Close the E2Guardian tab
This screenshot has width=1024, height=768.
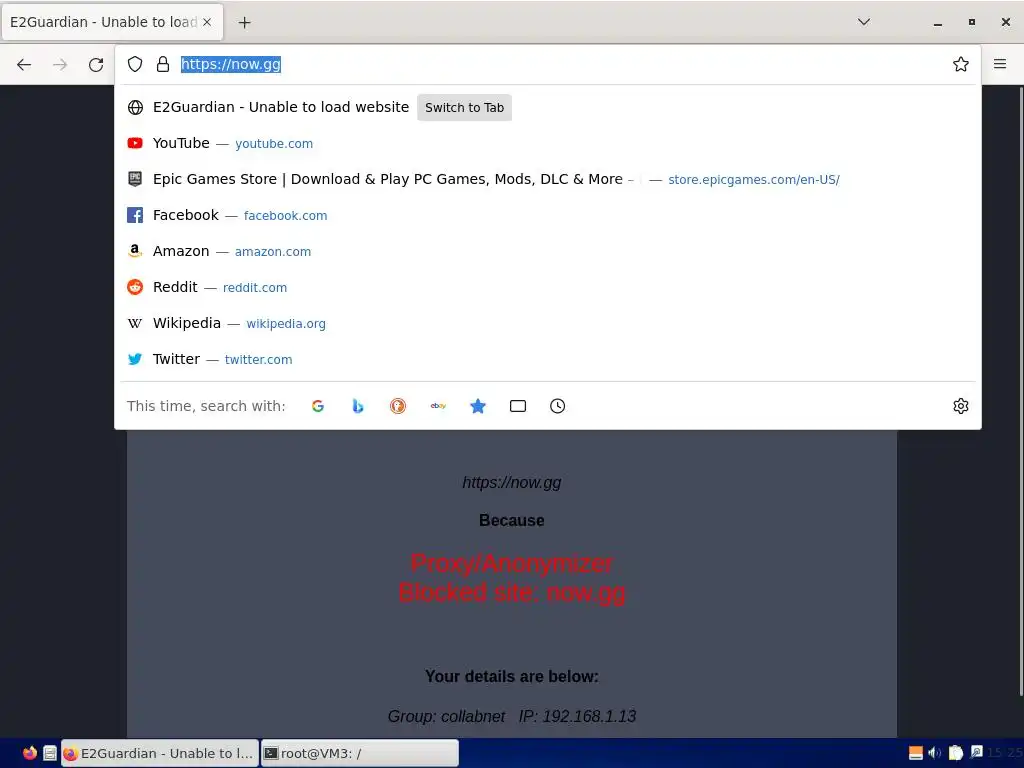(x=207, y=22)
